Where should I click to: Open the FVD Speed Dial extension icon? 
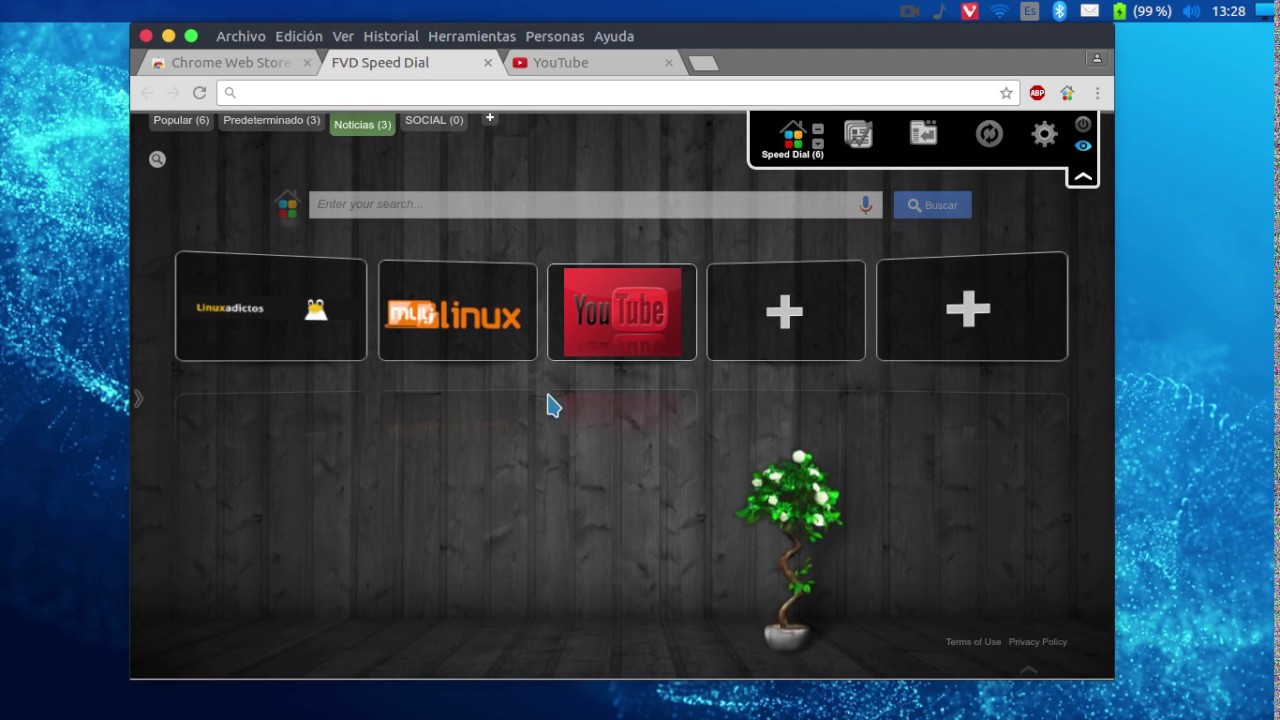pos(1067,93)
